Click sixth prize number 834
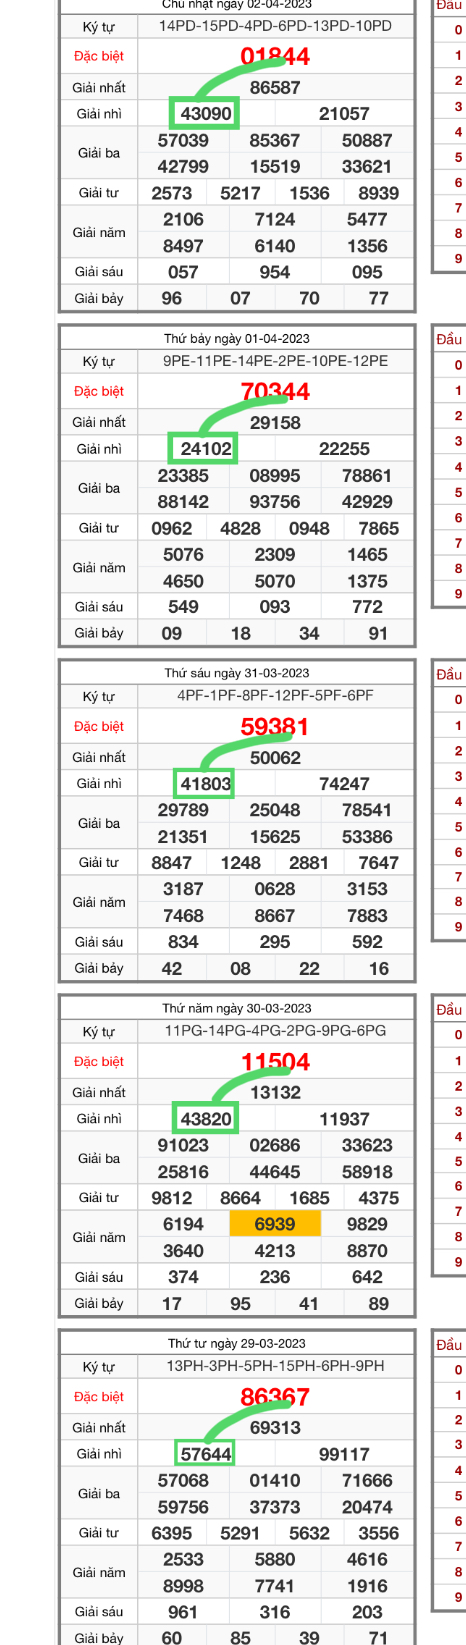 (183, 942)
